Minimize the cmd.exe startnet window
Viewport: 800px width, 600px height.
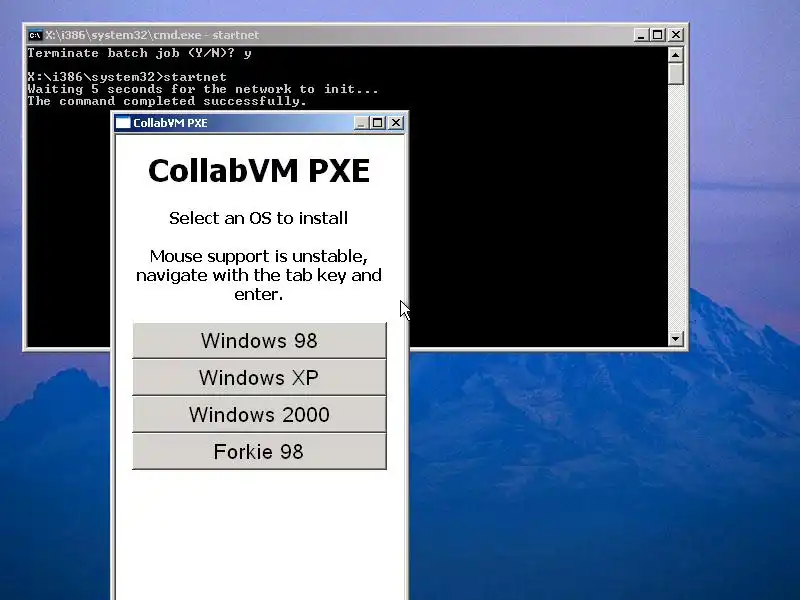(641, 35)
